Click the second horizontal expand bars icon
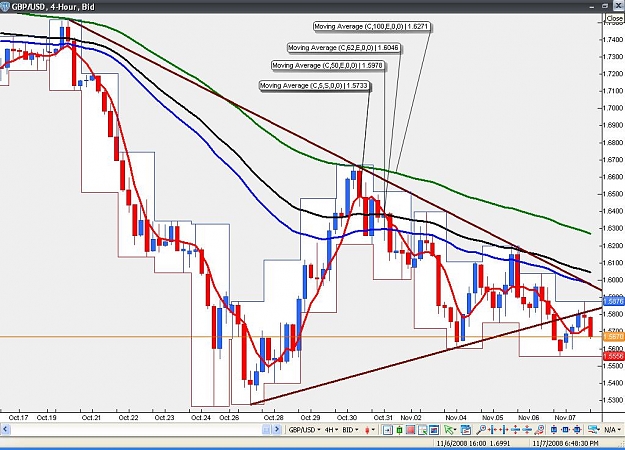Viewport: 625px width, 450px height. (x=504, y=430)
